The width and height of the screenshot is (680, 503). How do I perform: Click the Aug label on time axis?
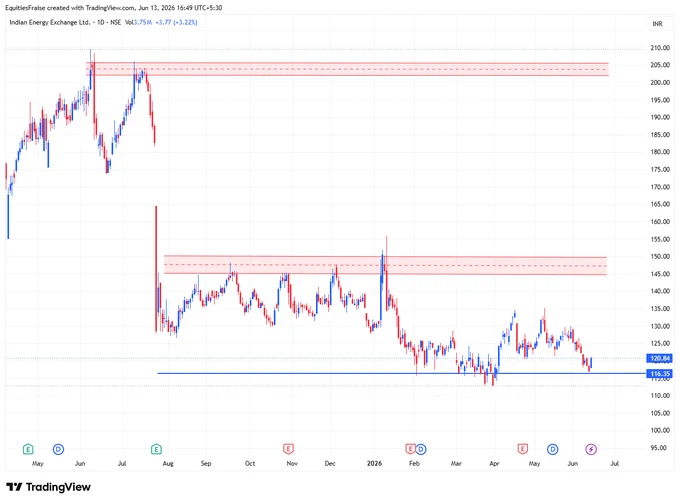click(x=168, y=464)
